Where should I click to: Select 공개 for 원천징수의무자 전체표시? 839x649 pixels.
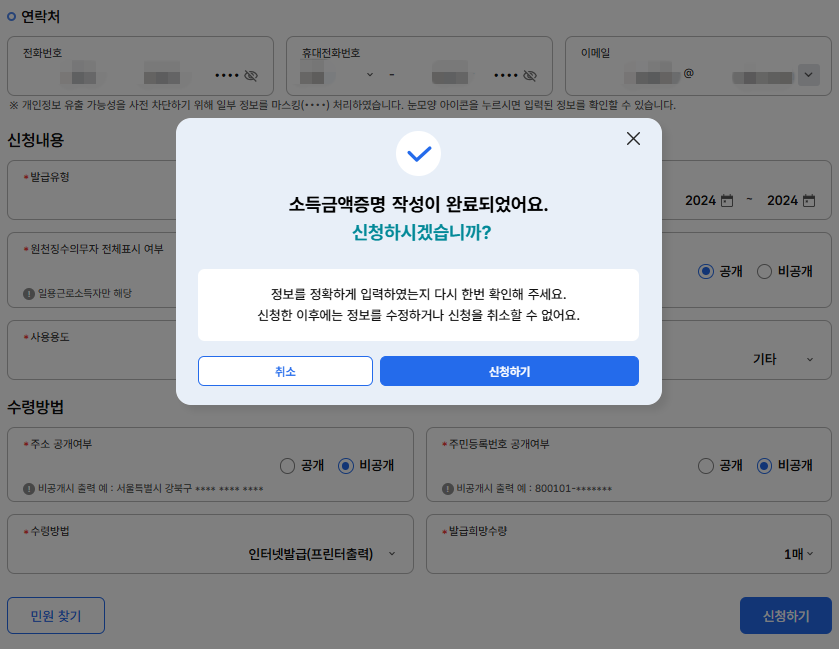(x=706, y=271)
